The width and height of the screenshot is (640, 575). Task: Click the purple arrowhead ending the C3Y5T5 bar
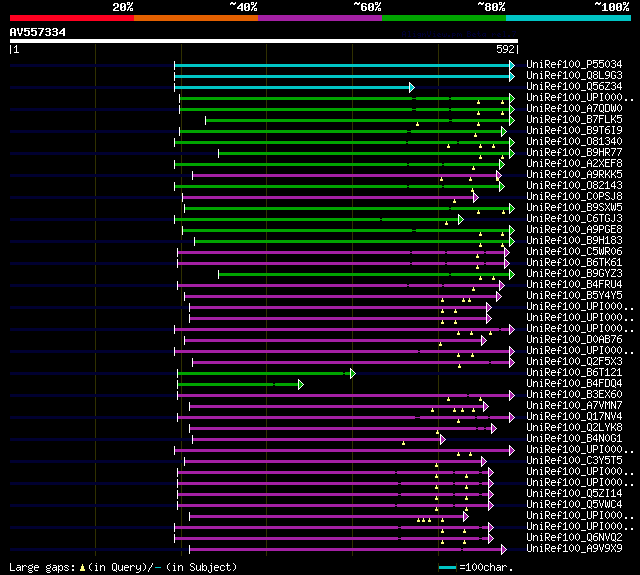(484, 462)
